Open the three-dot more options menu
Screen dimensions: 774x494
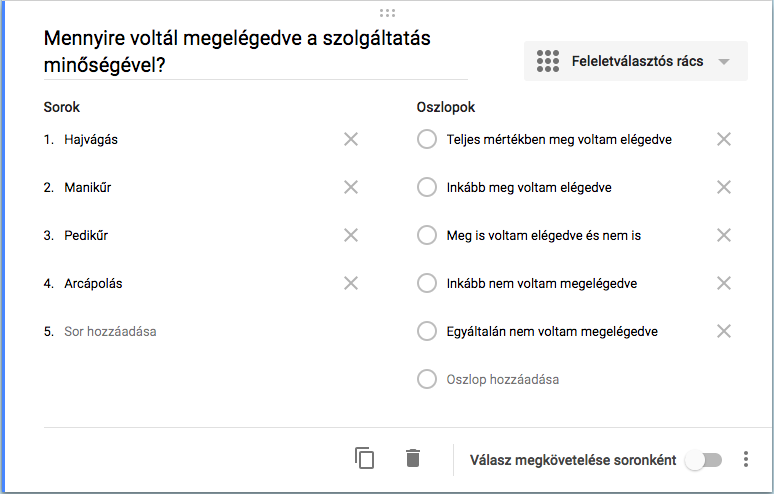click(x=746, y=459)
